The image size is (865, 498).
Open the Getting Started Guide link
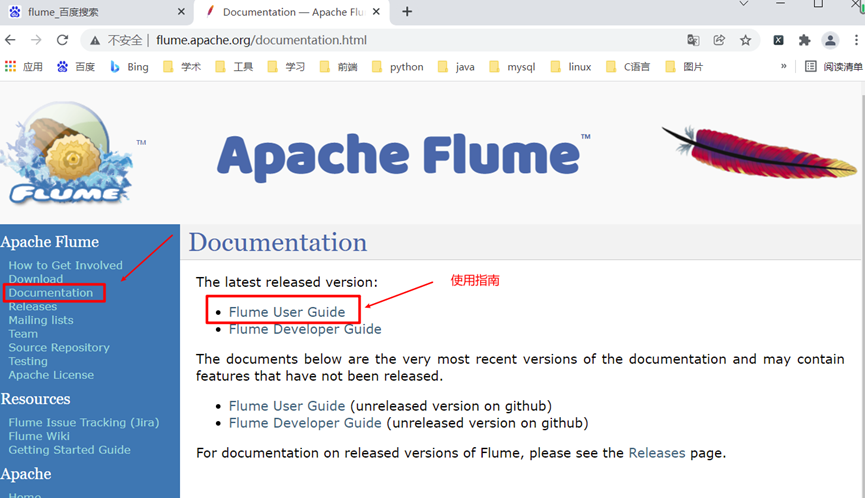tap(70, 450)
